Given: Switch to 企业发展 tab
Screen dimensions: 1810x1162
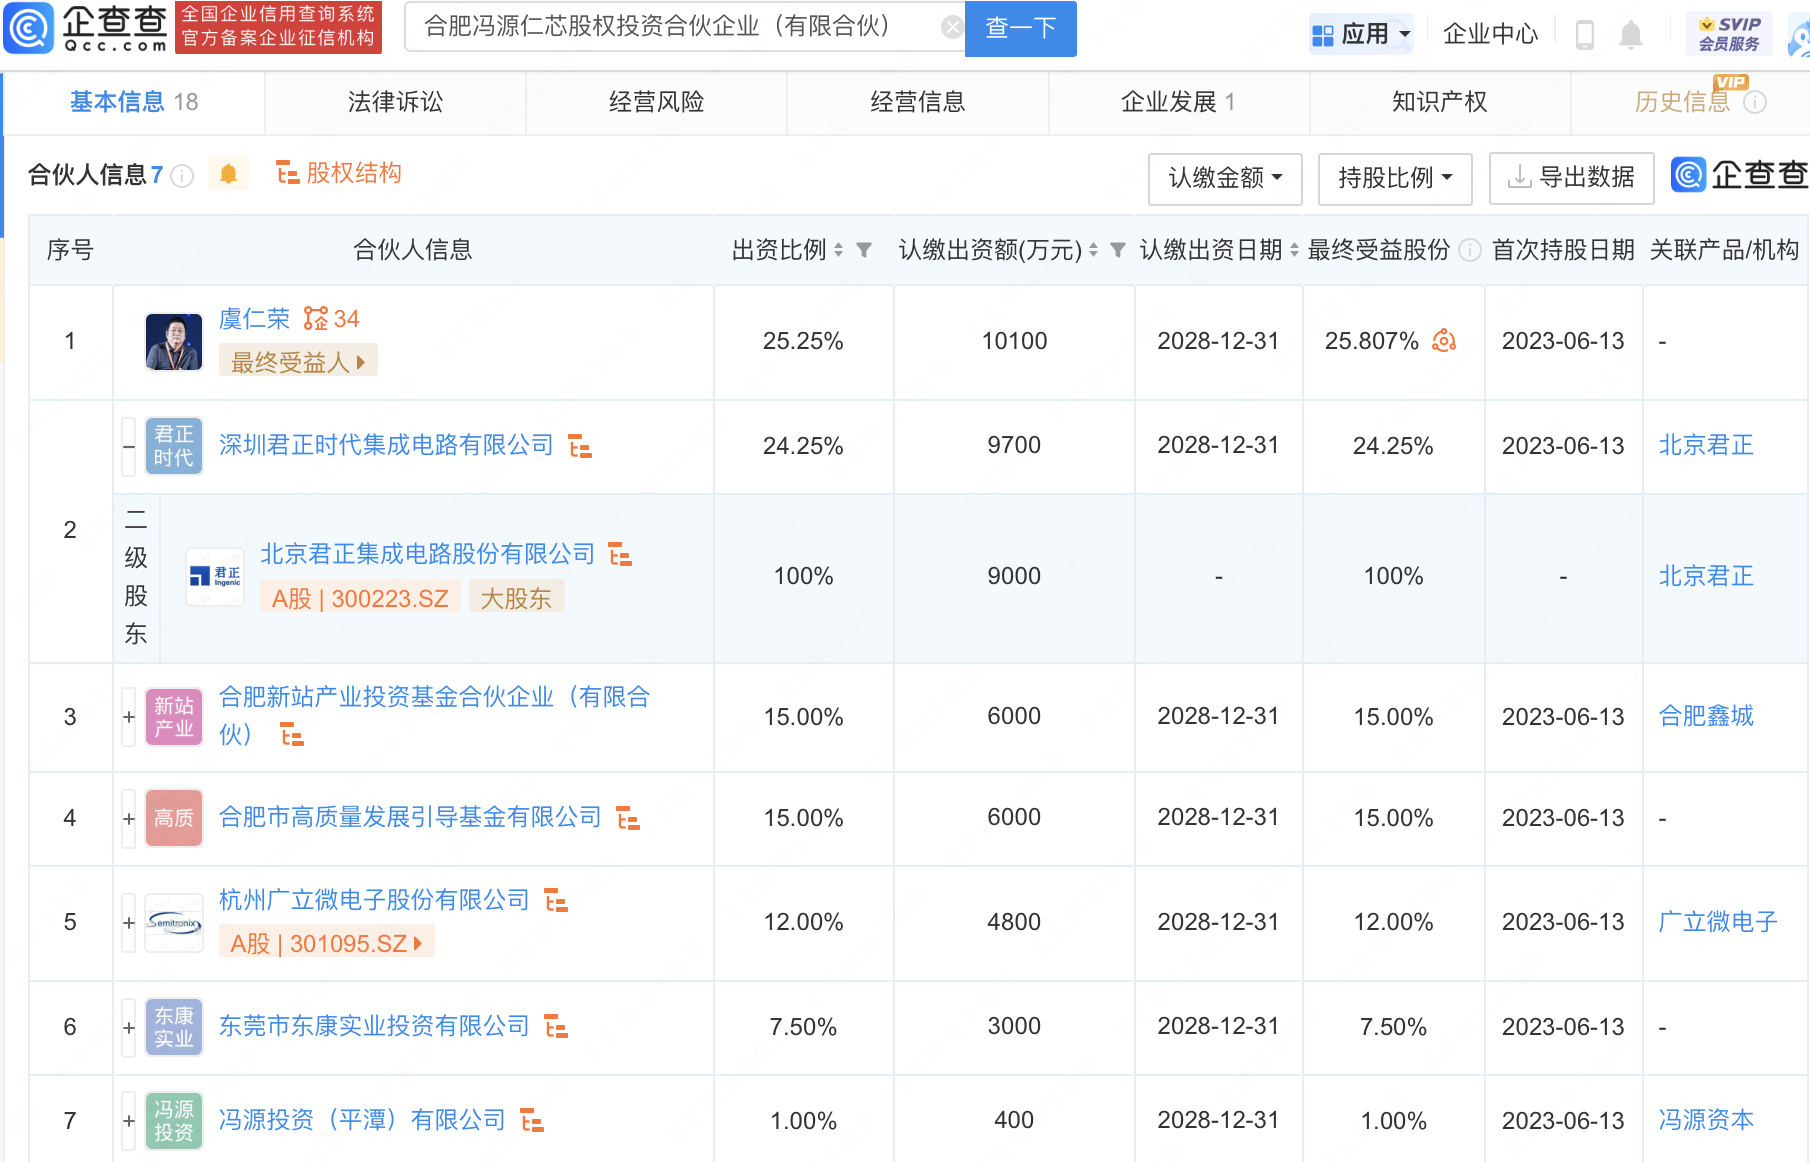Looking at the screenshot, I should click(x=1179, y=102).
